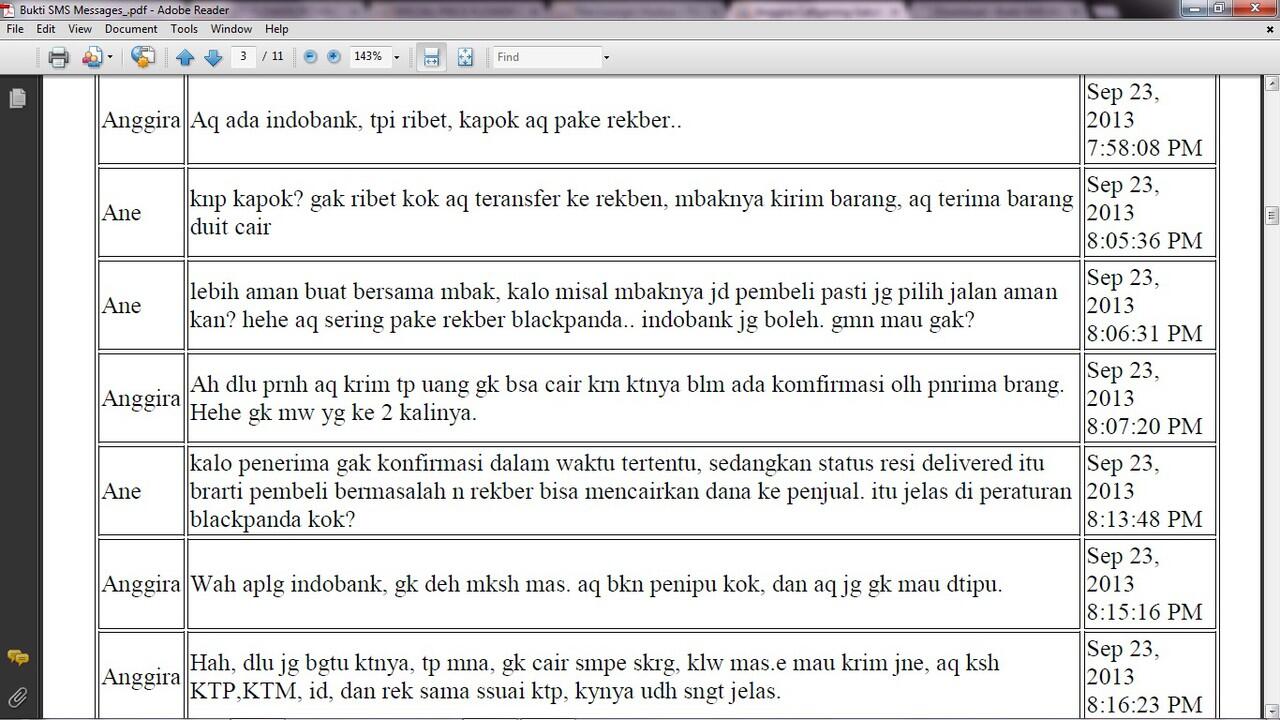Click the timestamp 8:06:31 PM cell
The image size is (1280, 720).
pyautogui.click(x=1150, y=306)
